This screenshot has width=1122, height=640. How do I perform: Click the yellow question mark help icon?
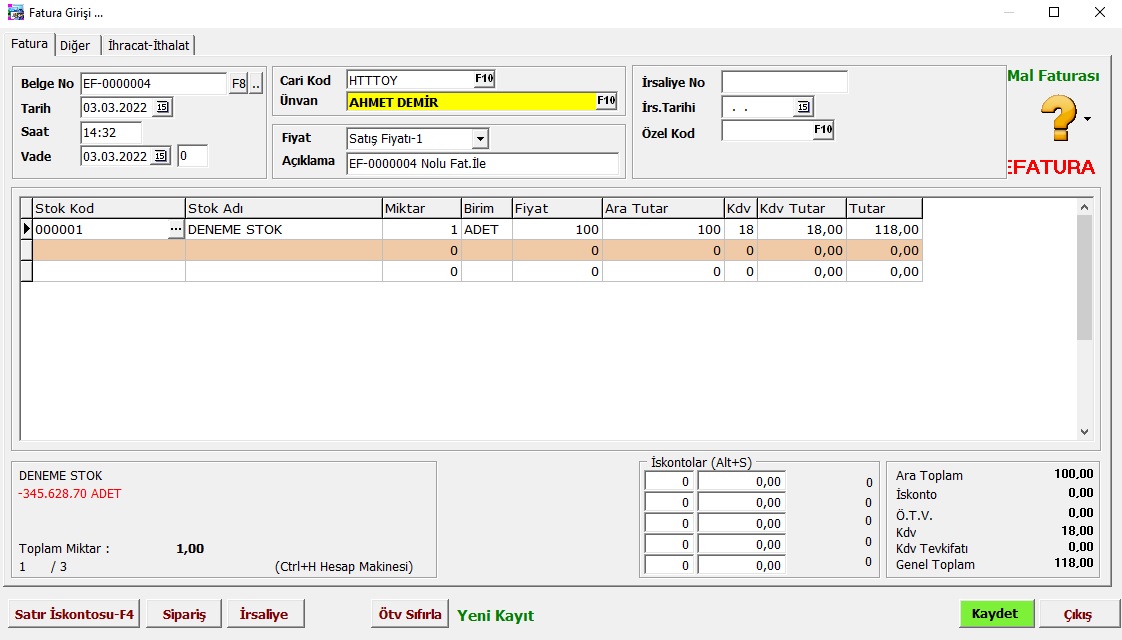coord(1058,119)
